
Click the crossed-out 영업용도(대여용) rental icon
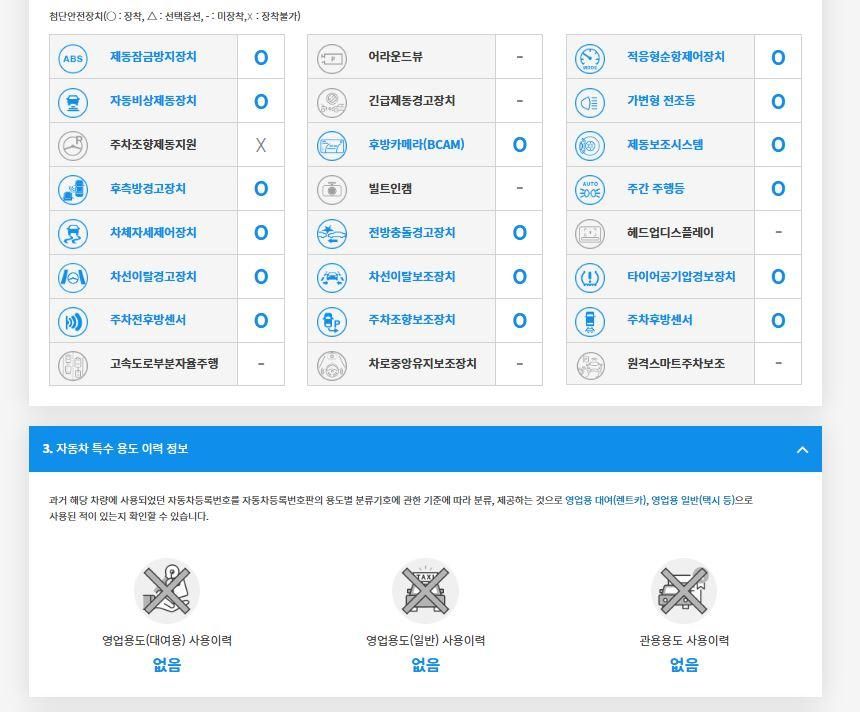coord(167,591)
